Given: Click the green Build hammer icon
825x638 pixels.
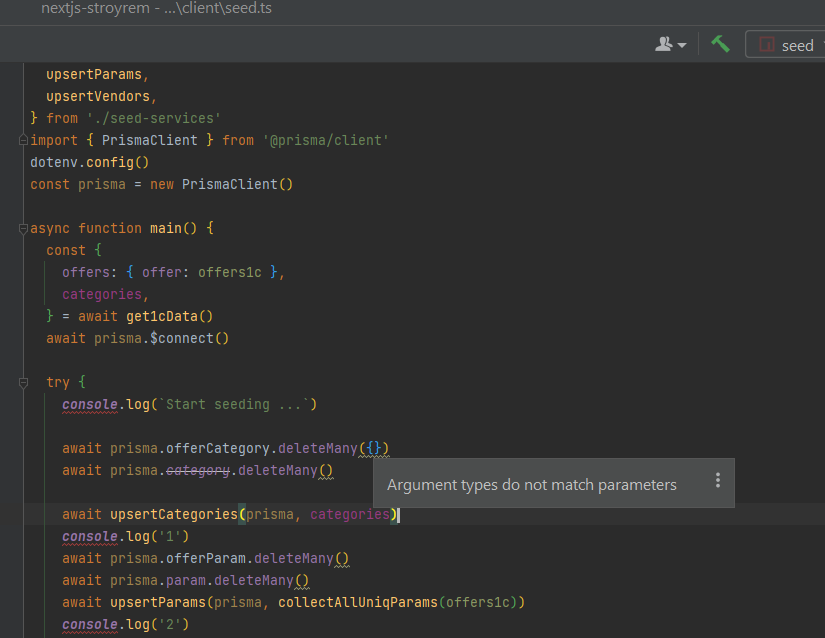Looking at the screenshot, I should point(720,44).
